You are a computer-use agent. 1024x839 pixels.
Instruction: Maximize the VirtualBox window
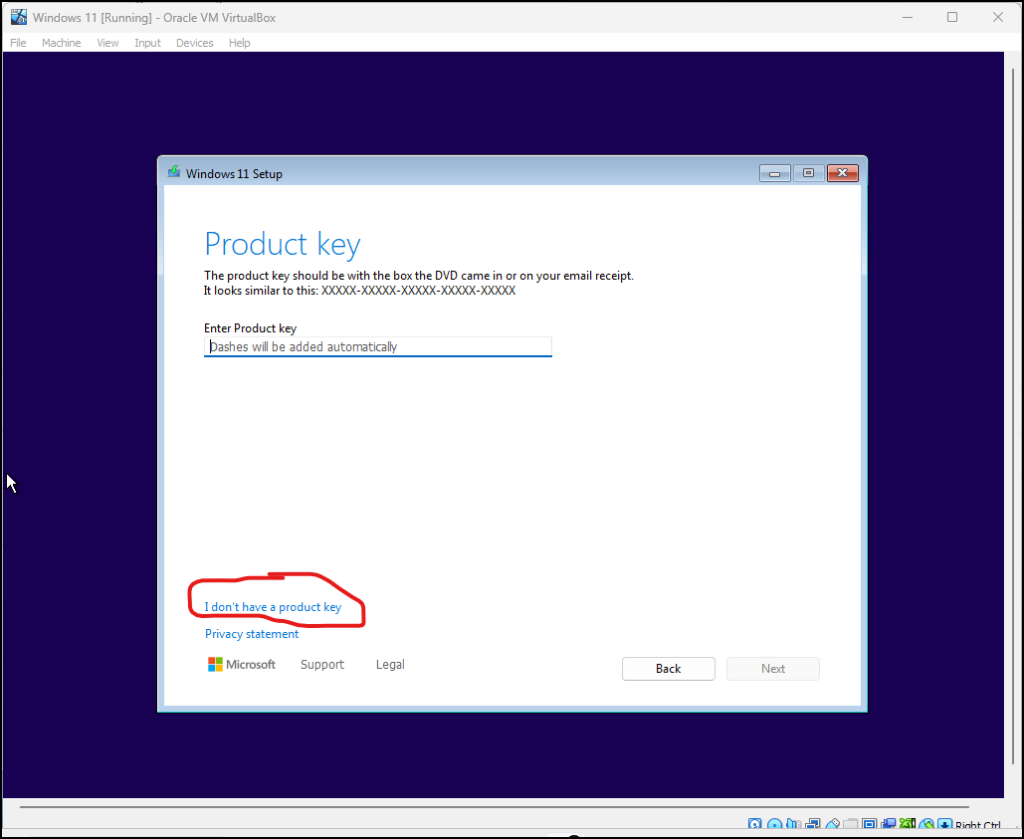[952, 18]
